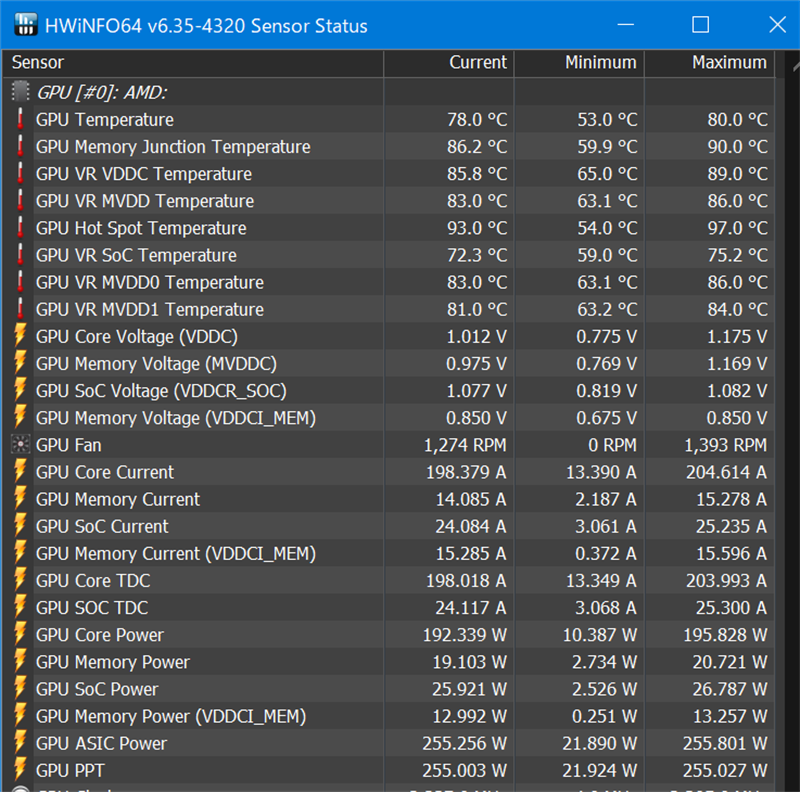Image resolution: width=800 pixels, height=792 pixels.
Task: Click lightning icon for GPU SoC Power
Action: click(x=20, y=689)
